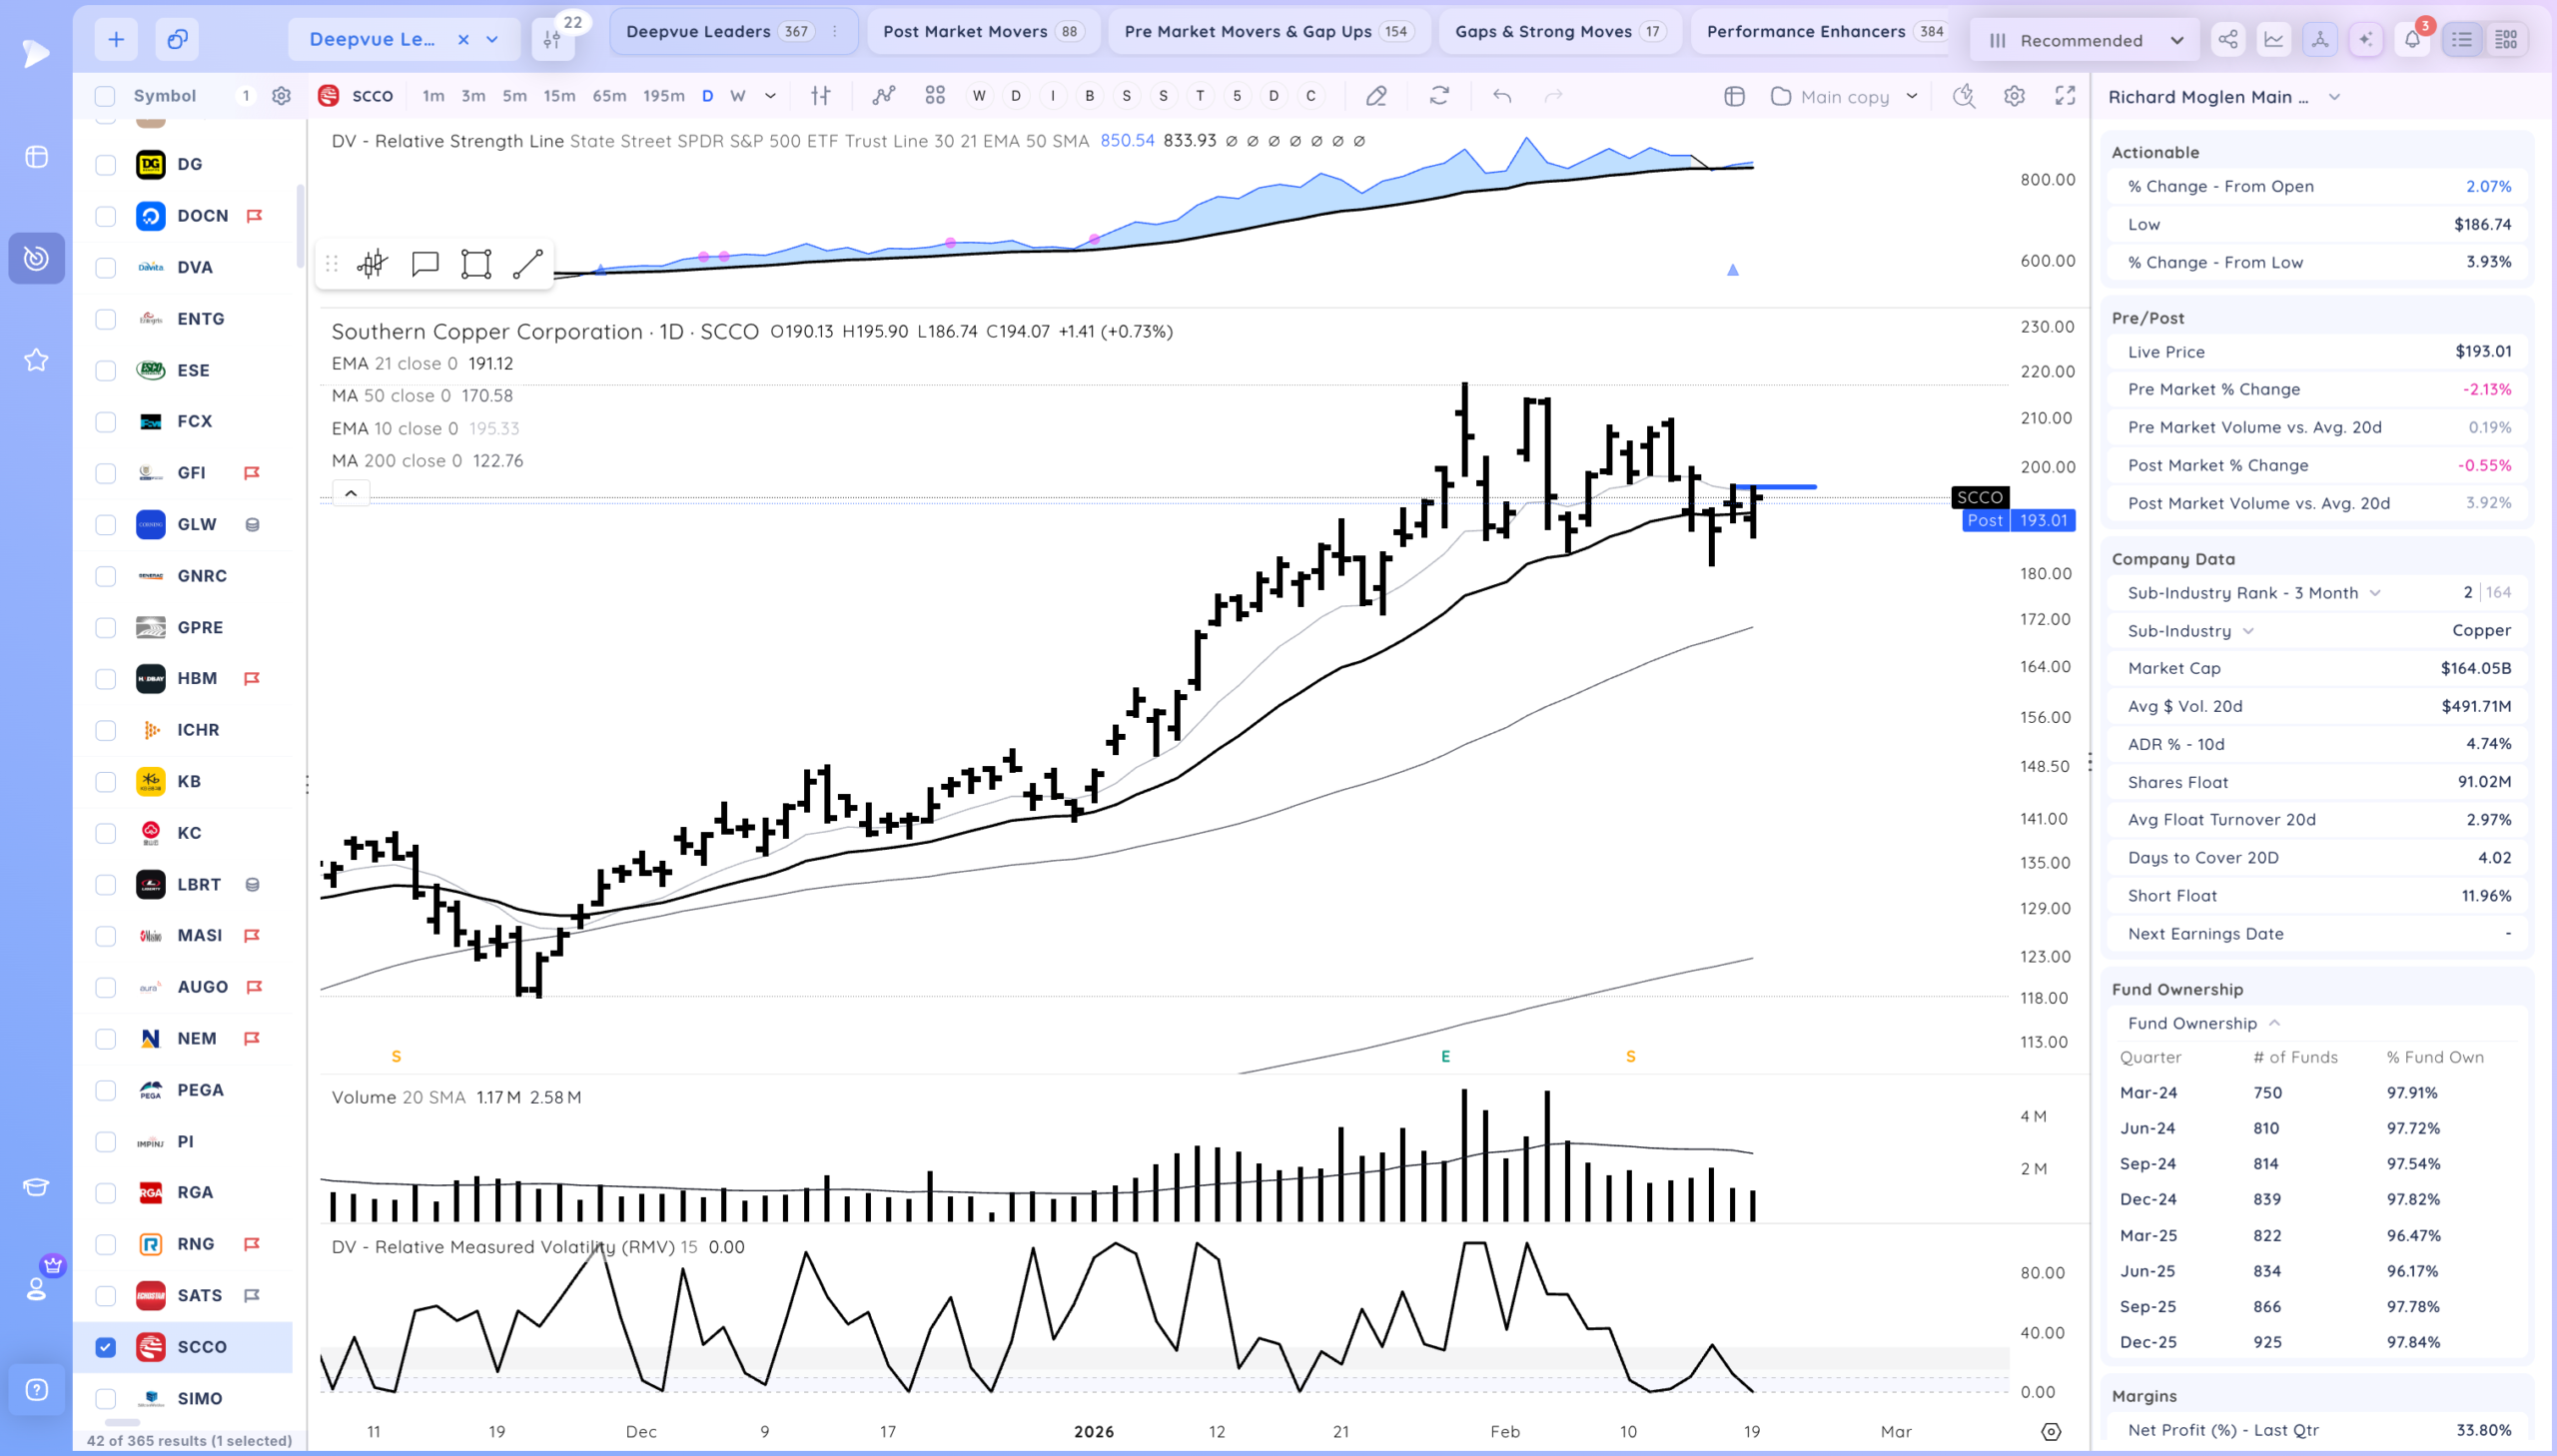2557x1456 pixels.
Task: Select the trend line drawing tool
Action: click(527, 264)
